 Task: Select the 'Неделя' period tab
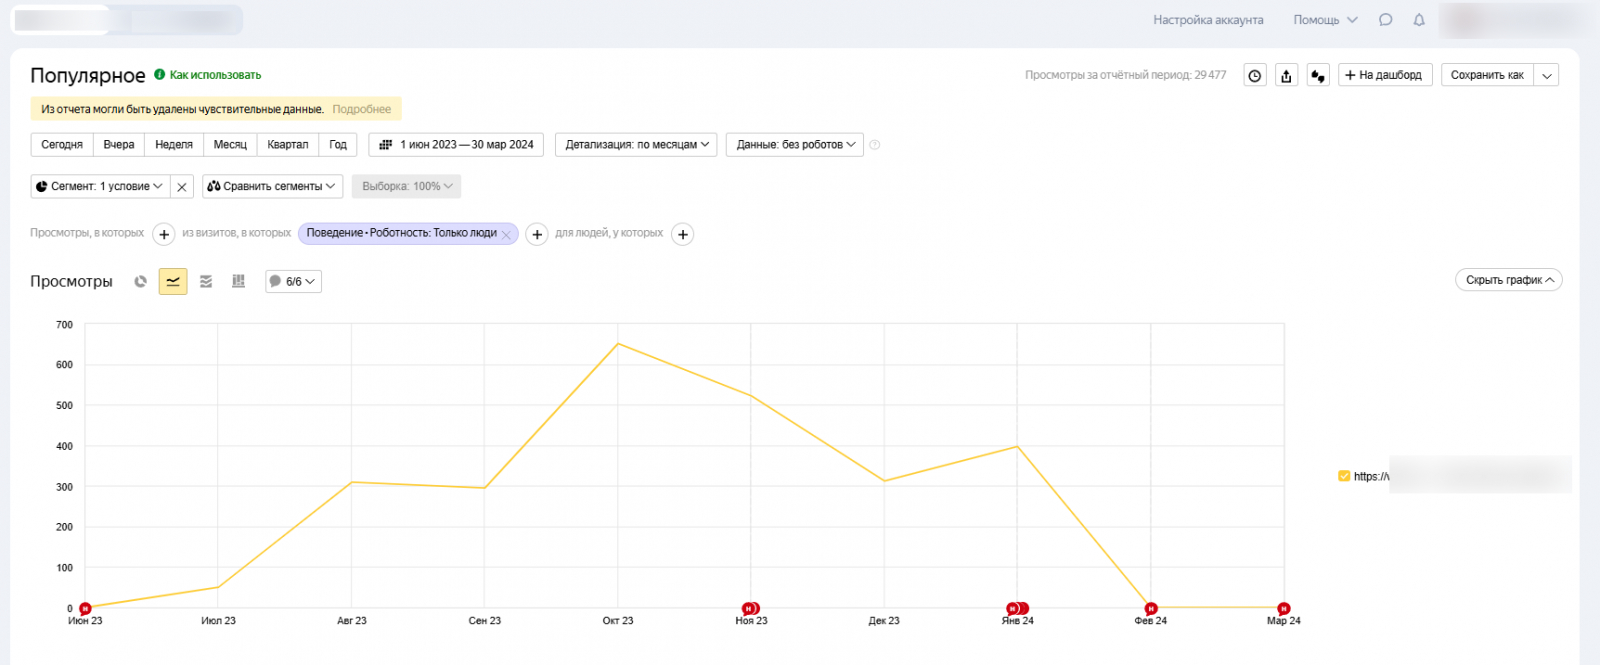pos(174,145)
